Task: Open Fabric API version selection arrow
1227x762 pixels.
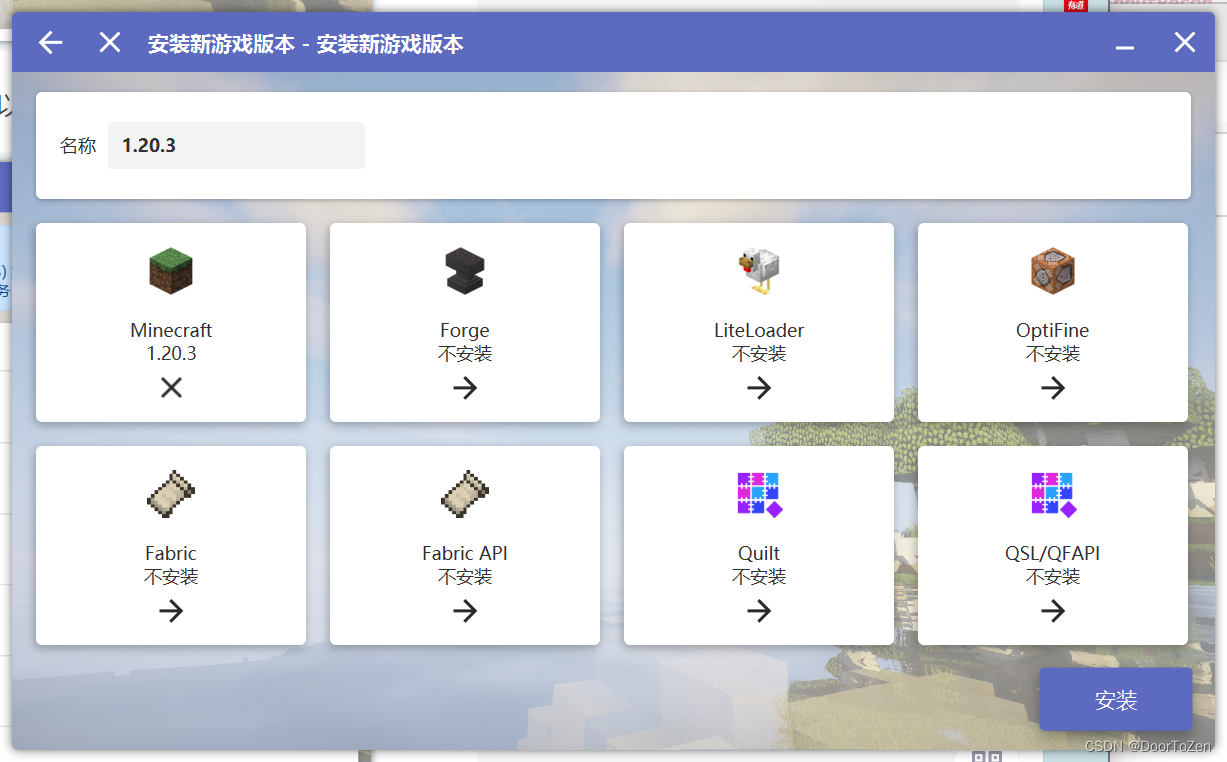Action: coord(465,611)
